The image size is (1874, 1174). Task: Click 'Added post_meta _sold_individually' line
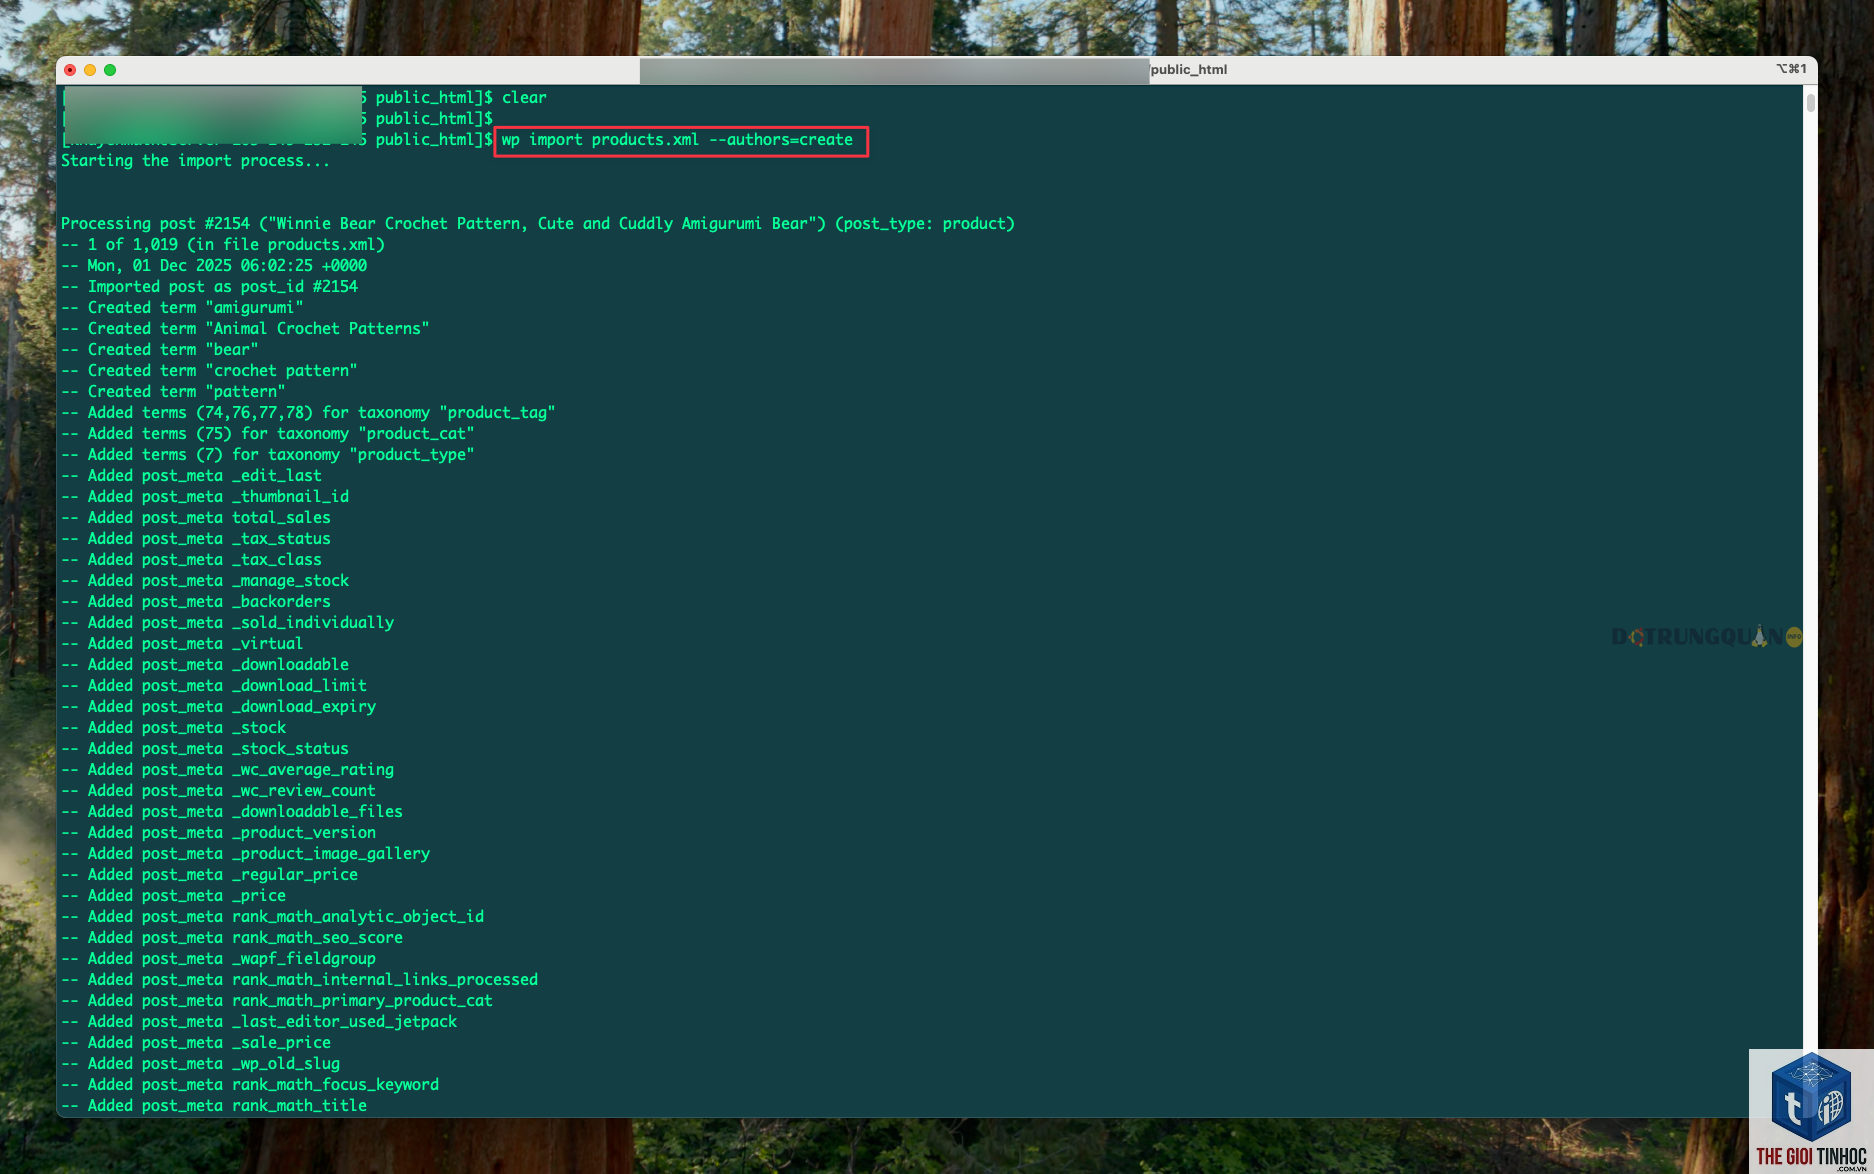pyautogui.click(x=227, y=623)
